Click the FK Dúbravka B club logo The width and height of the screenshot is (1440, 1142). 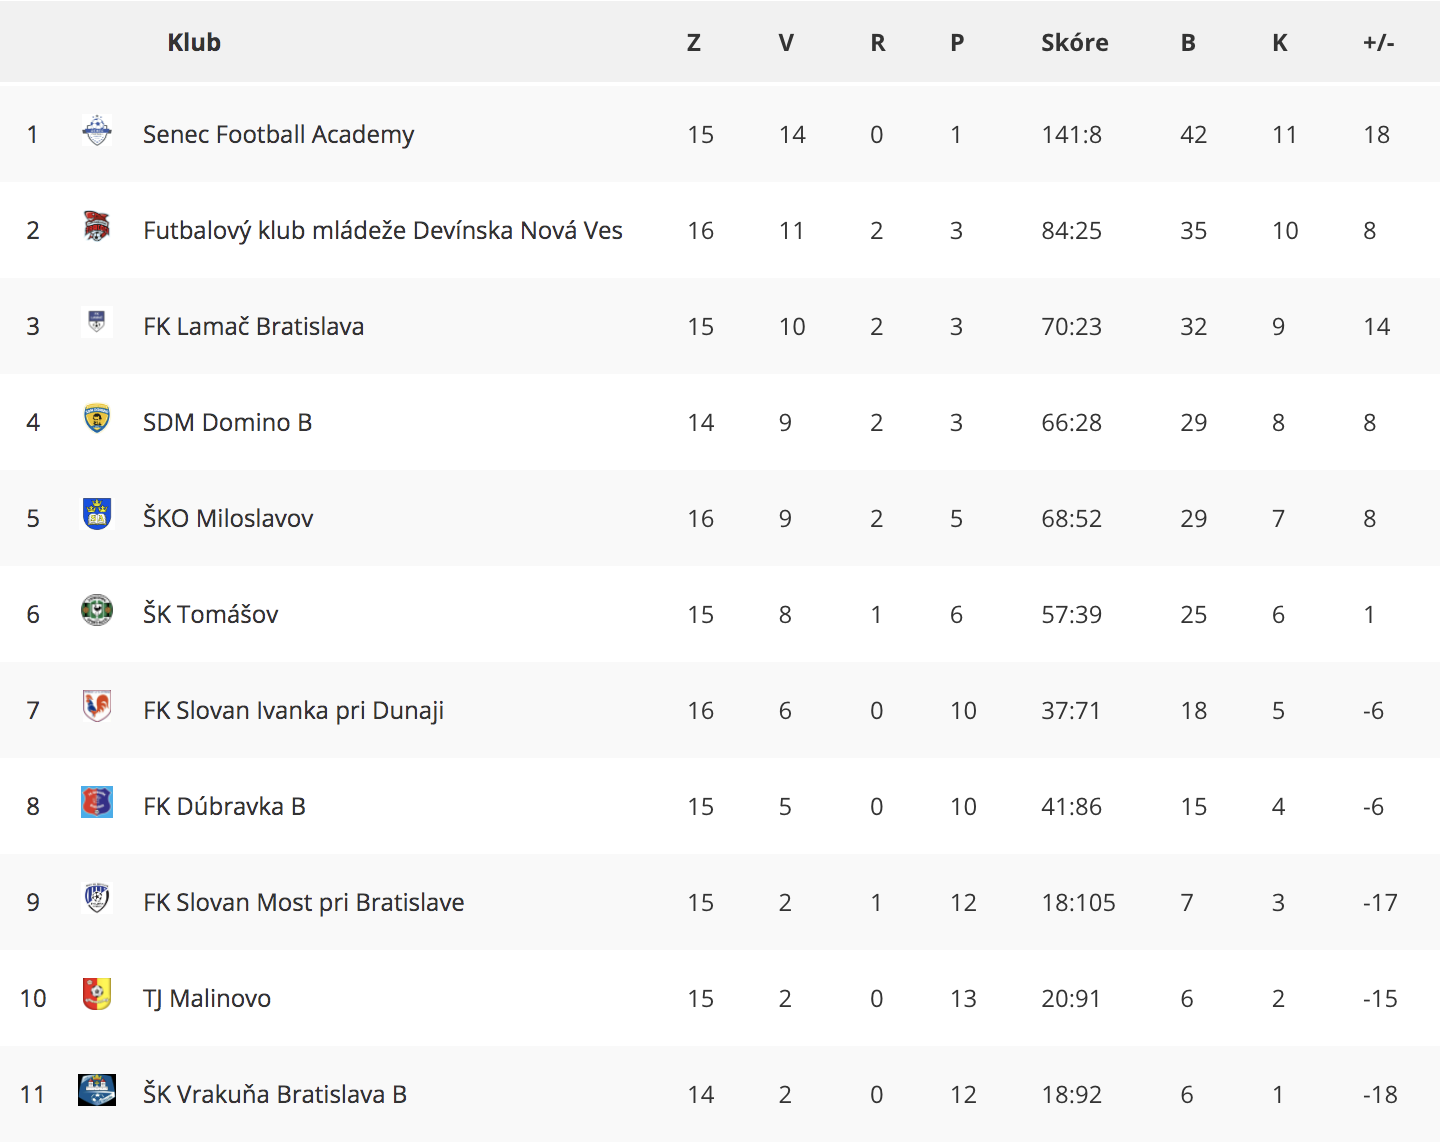pos(97,802)
